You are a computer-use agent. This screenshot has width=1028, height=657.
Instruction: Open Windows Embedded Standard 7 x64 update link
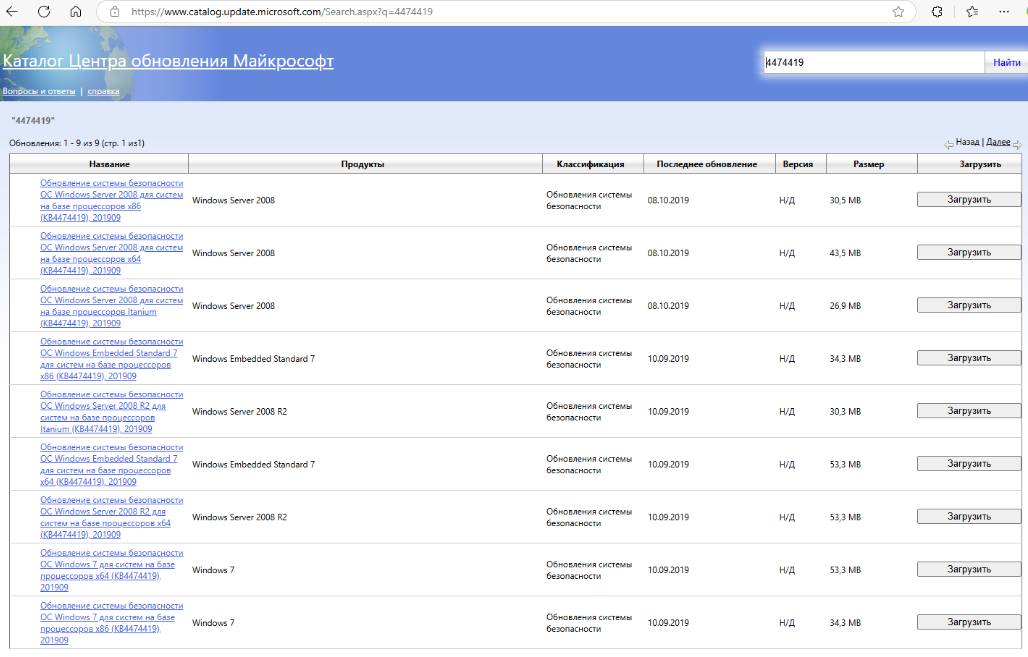coord(111,464)
